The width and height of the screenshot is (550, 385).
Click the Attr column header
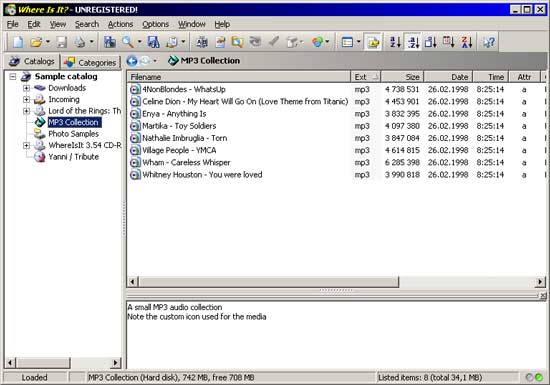[524, 77]
